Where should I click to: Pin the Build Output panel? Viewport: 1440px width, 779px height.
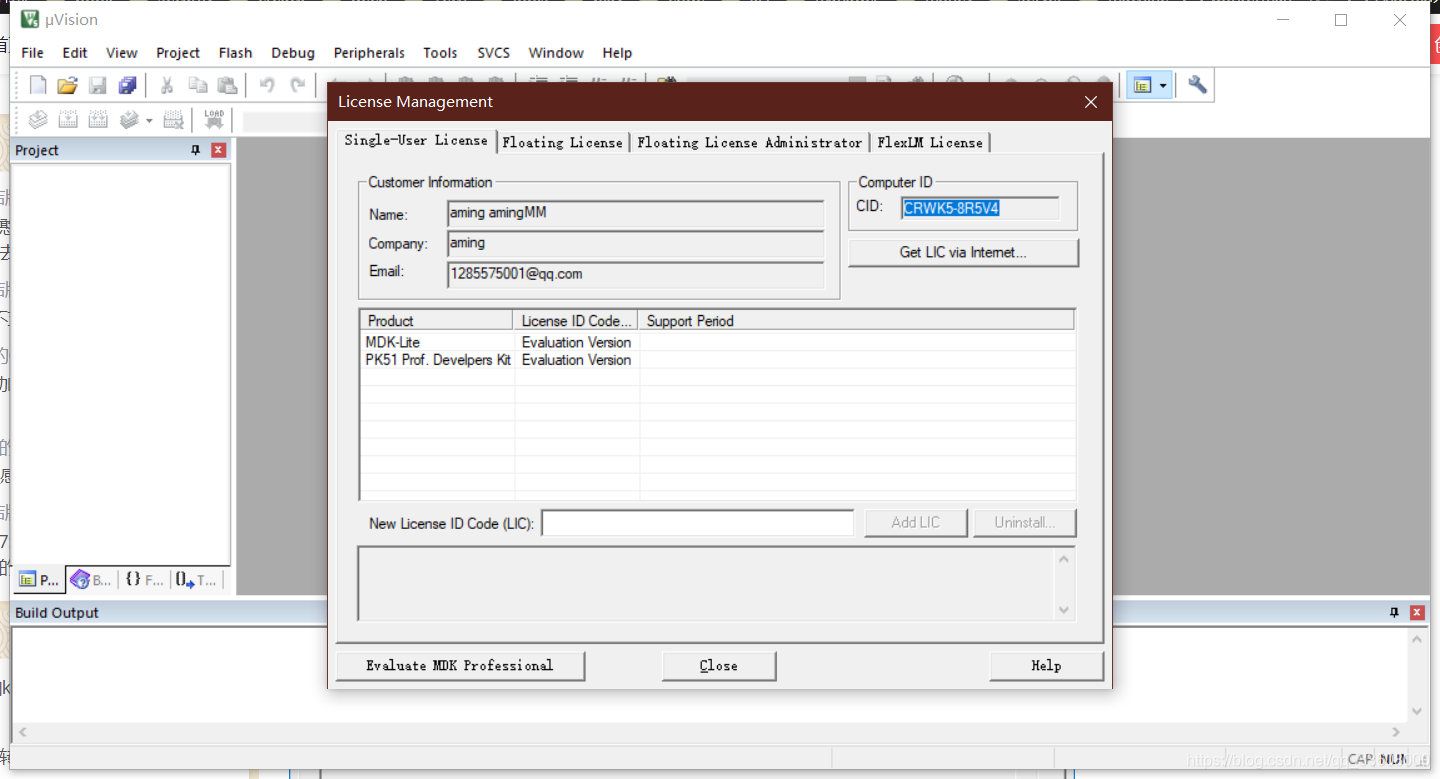[x=1394, y=612]
